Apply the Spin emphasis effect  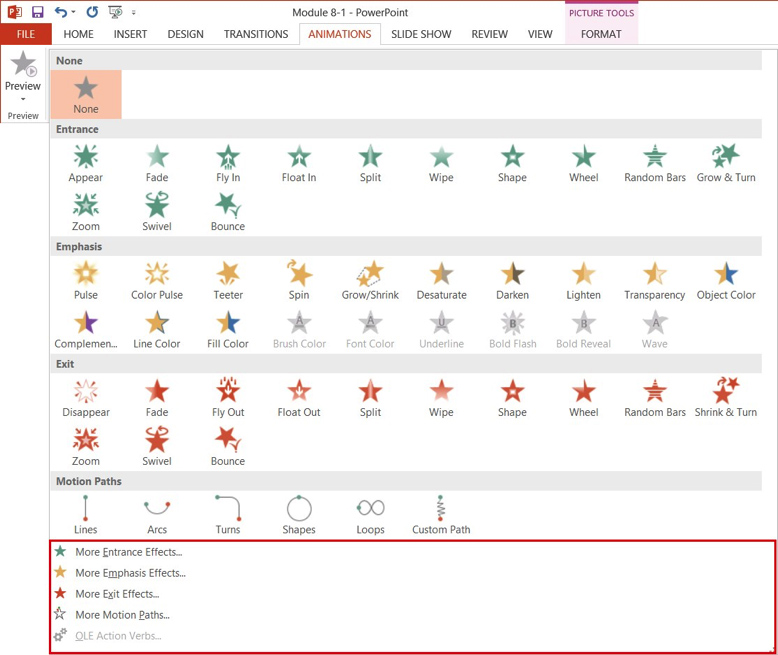click(299, 280)
